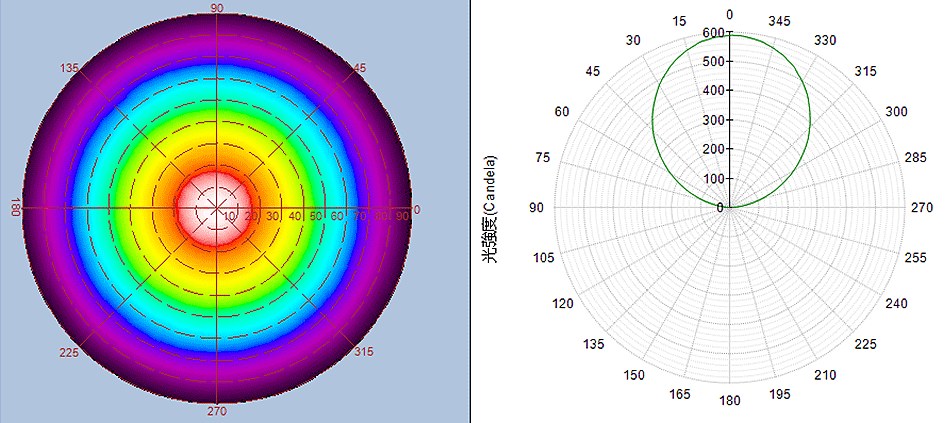Click the 600 radial tick in the polar plot
The width and height of the screenshot is (951, 423).
712,33
